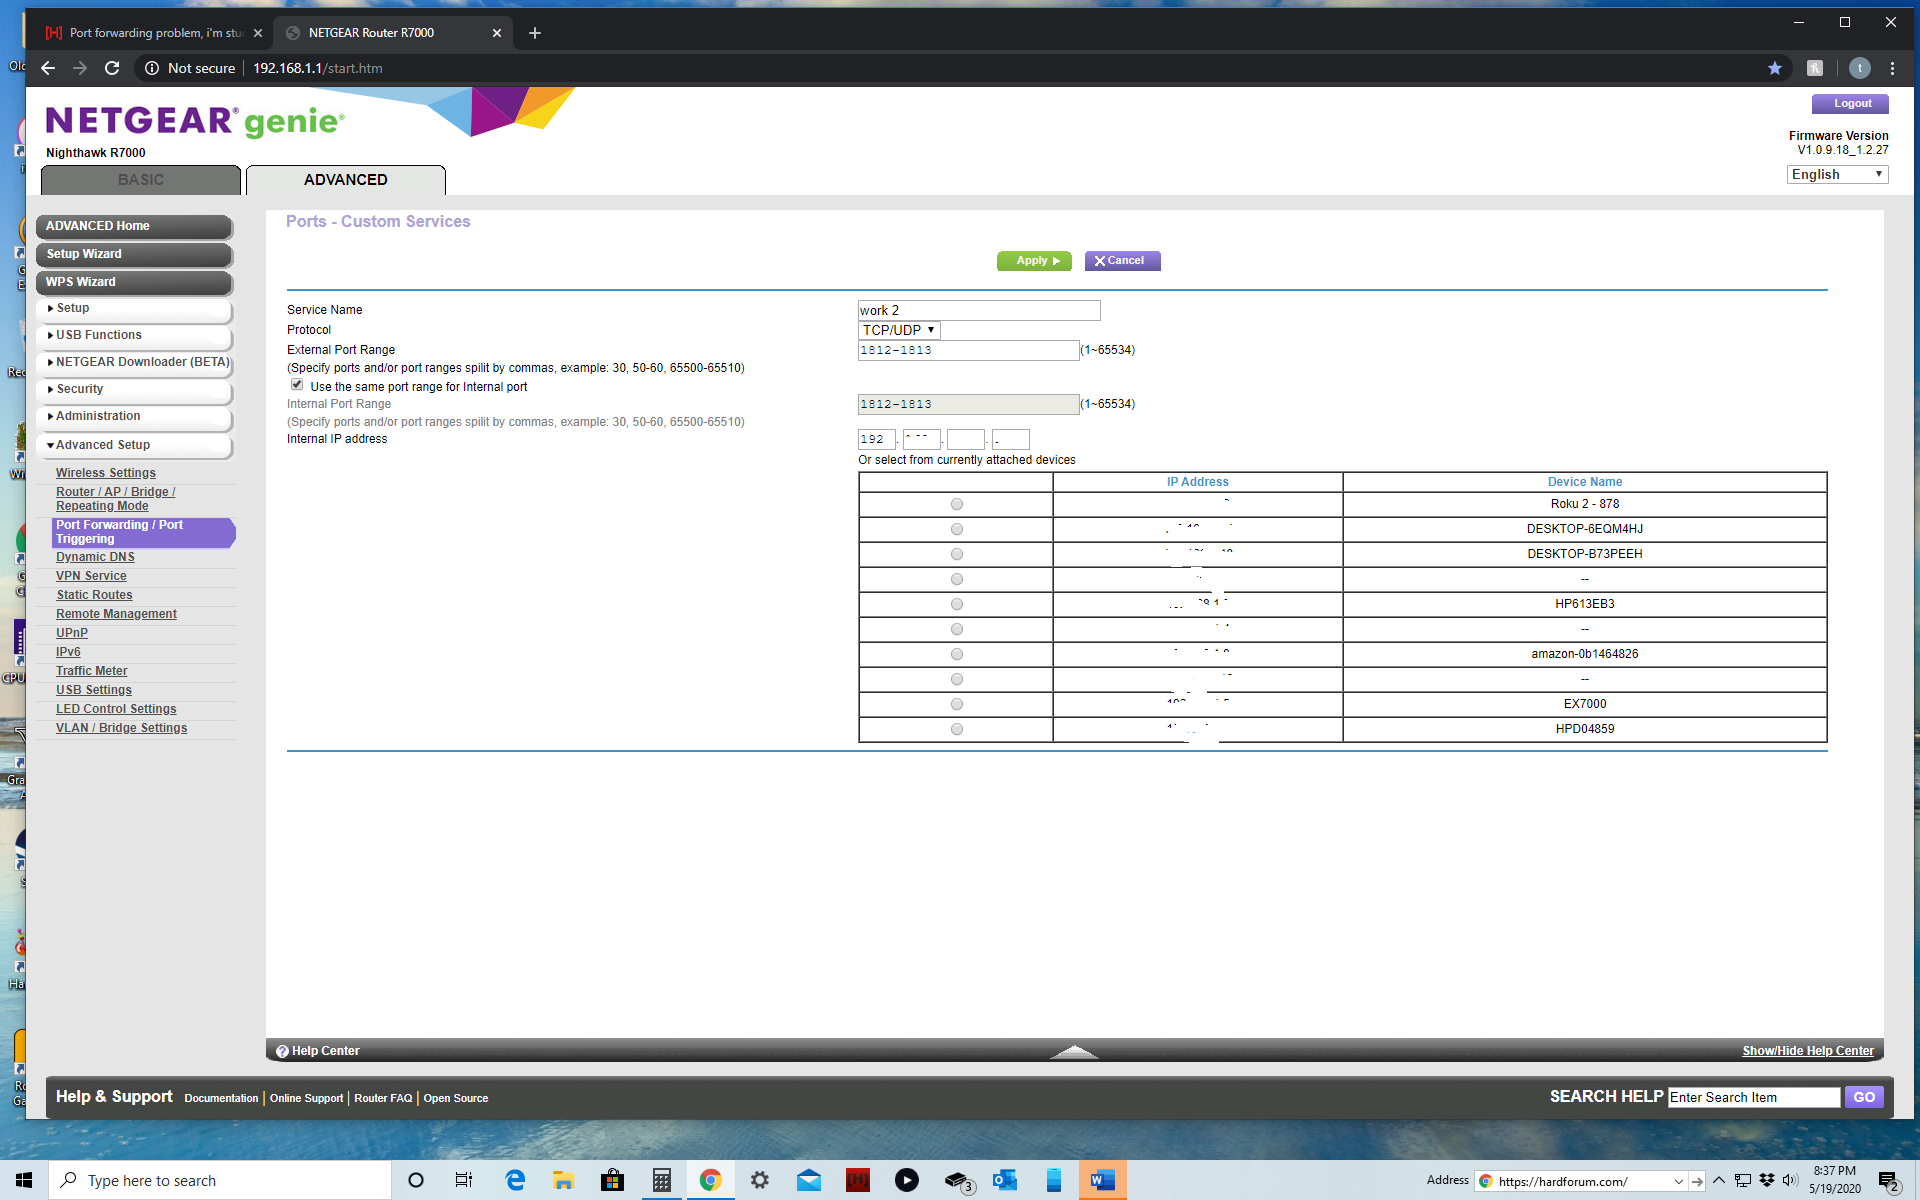Open new browser tab with plus

(x=535, y=33)
